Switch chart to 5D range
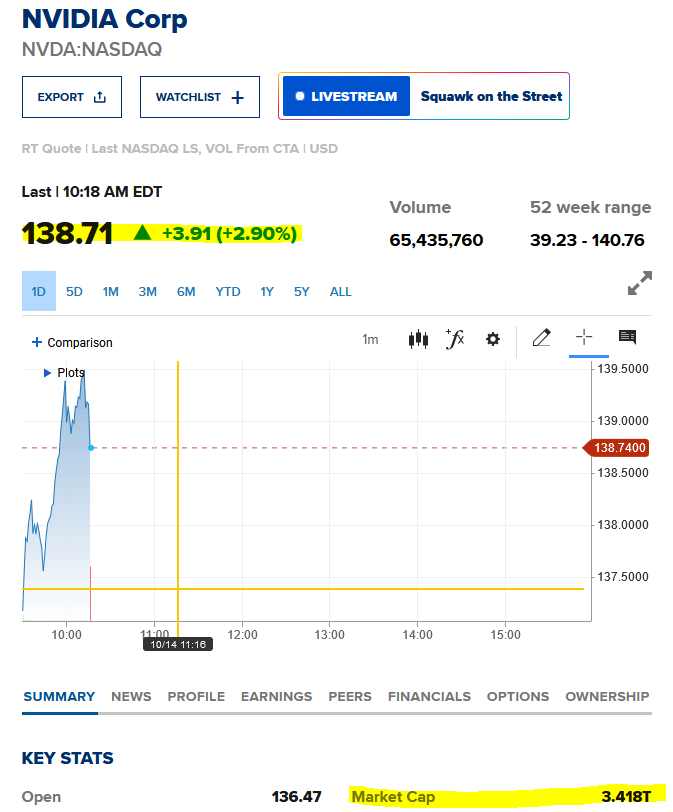673x812 pixels. 74,292
